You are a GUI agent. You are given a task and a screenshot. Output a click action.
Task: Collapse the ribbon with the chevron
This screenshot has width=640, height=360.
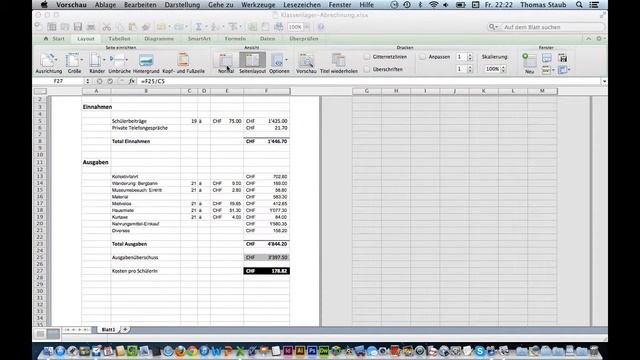pyautogui.click(x=588, y=39)
